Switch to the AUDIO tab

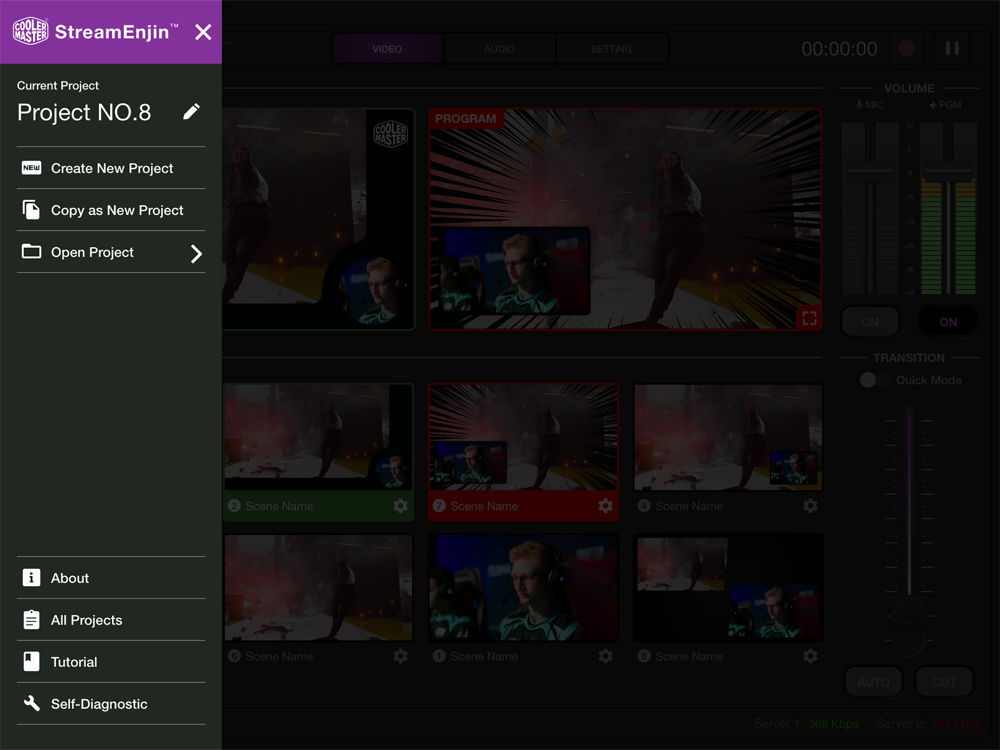(499, 48)
